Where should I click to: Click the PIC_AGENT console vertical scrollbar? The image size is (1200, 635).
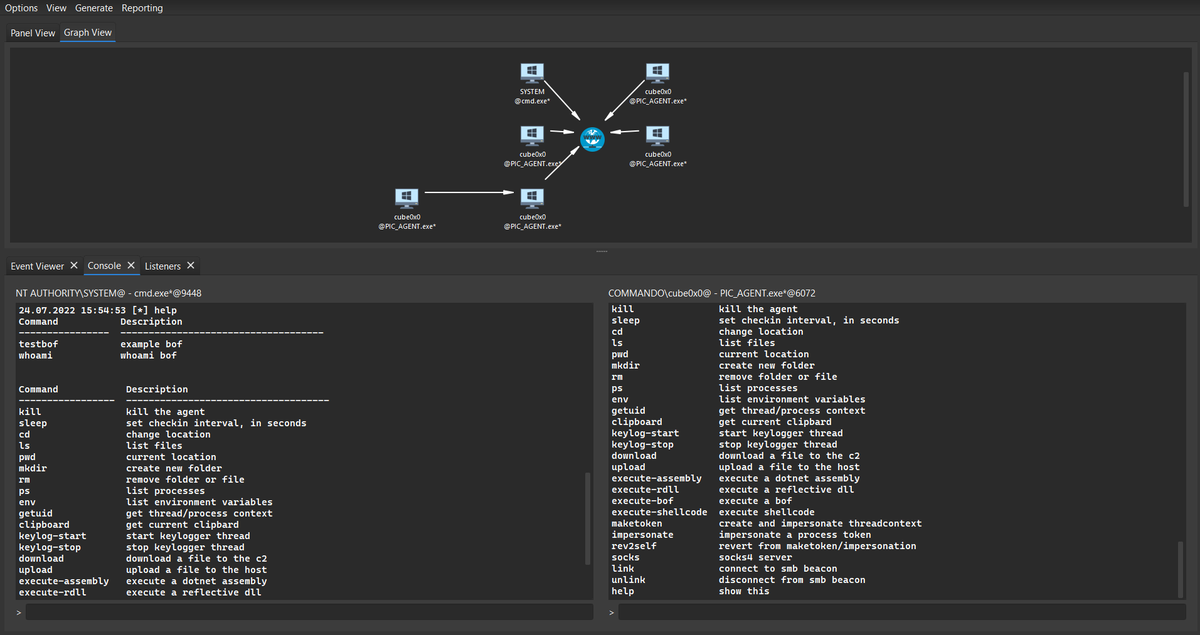point(1180,568)
